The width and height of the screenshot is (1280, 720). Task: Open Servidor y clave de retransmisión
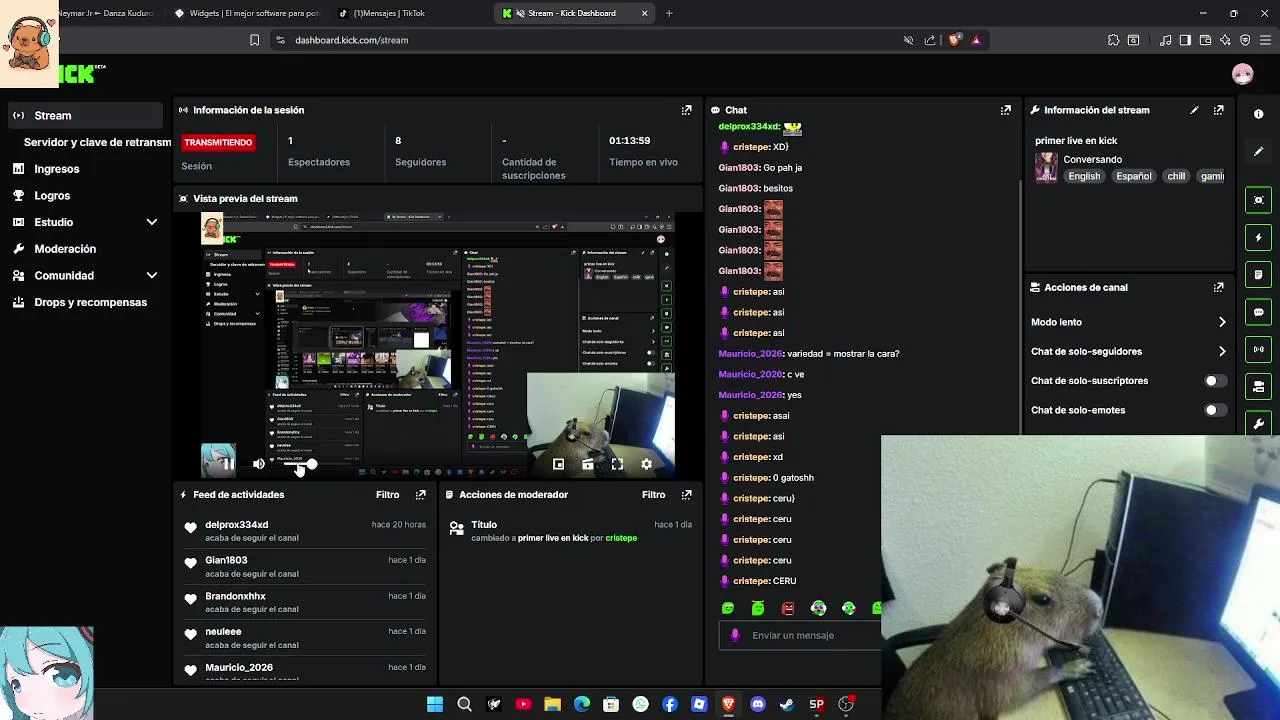tap(97, 142)
